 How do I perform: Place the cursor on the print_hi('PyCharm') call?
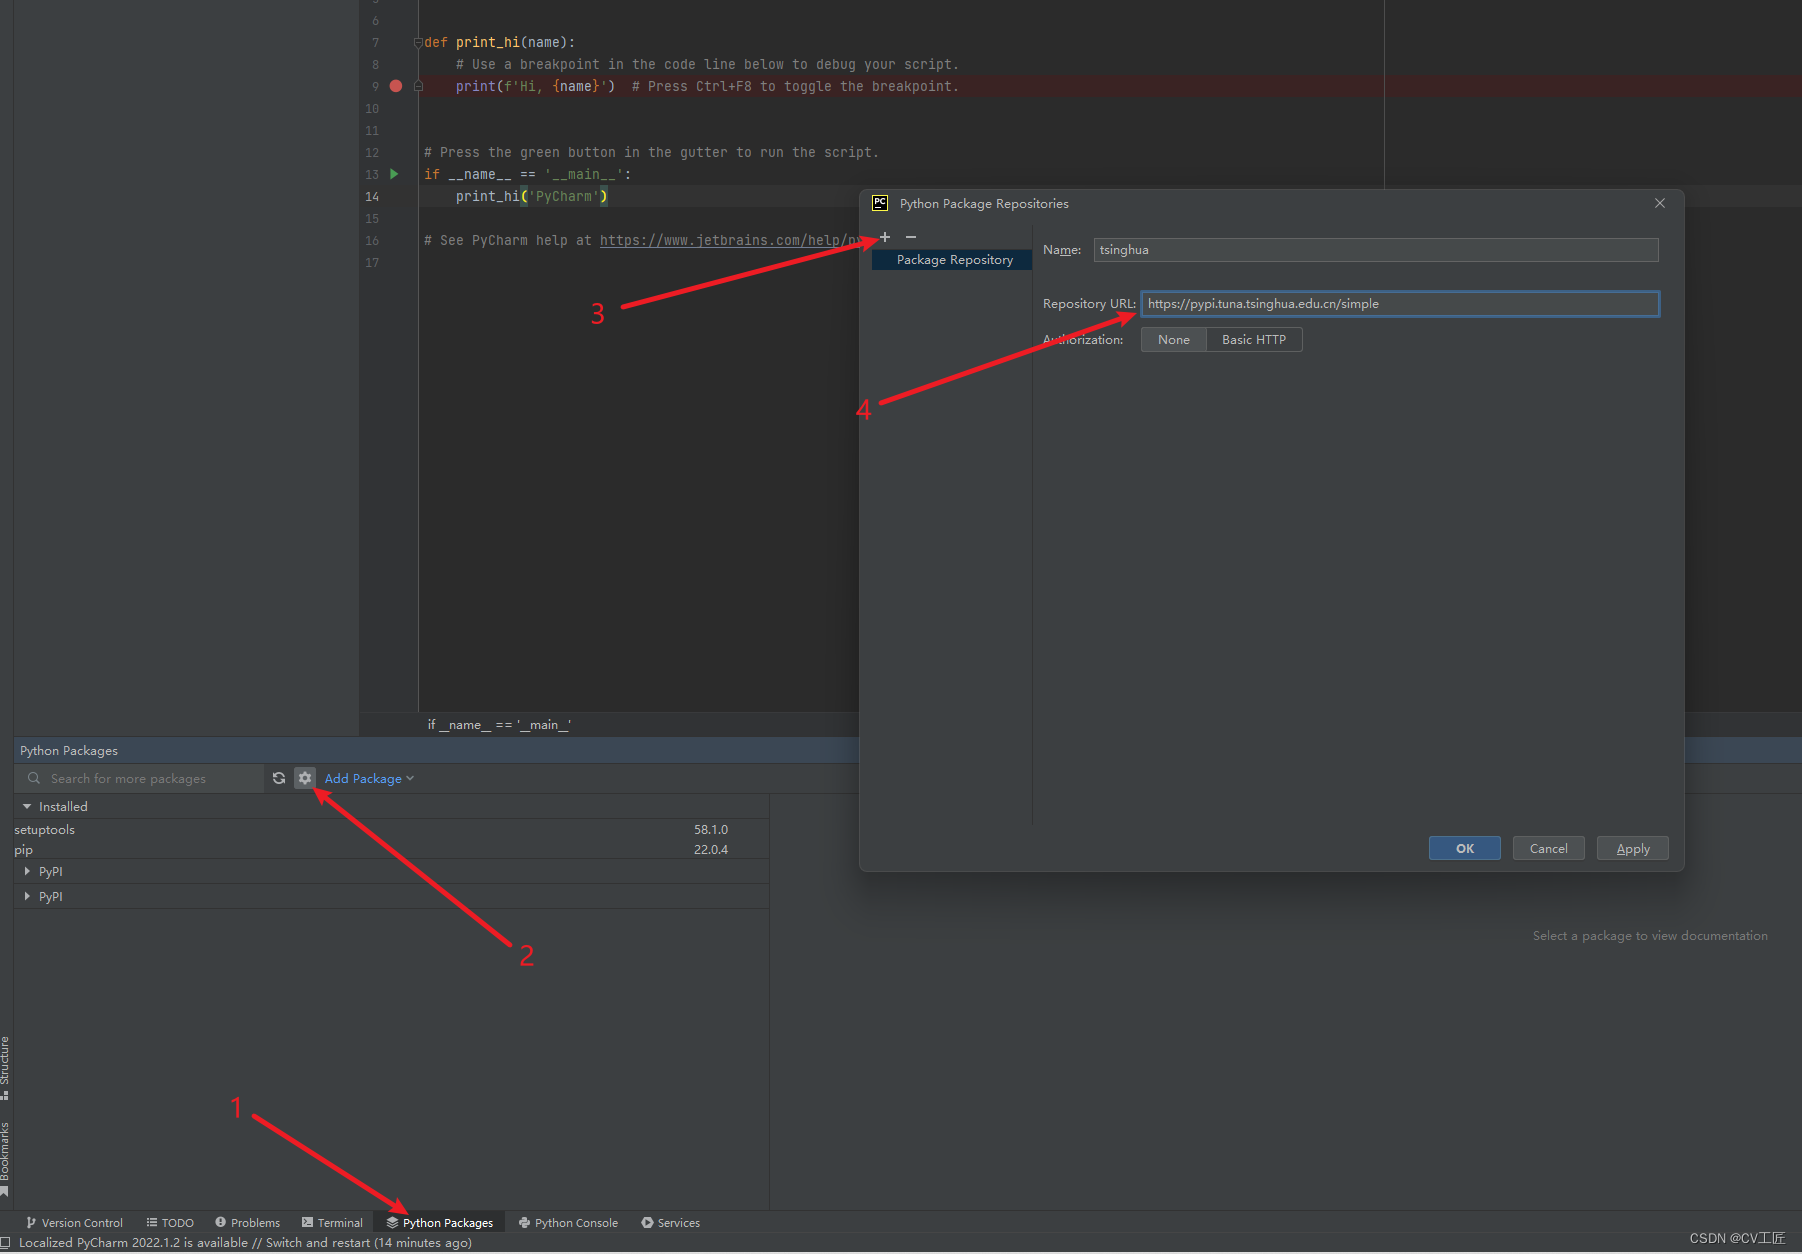point(532,197)
